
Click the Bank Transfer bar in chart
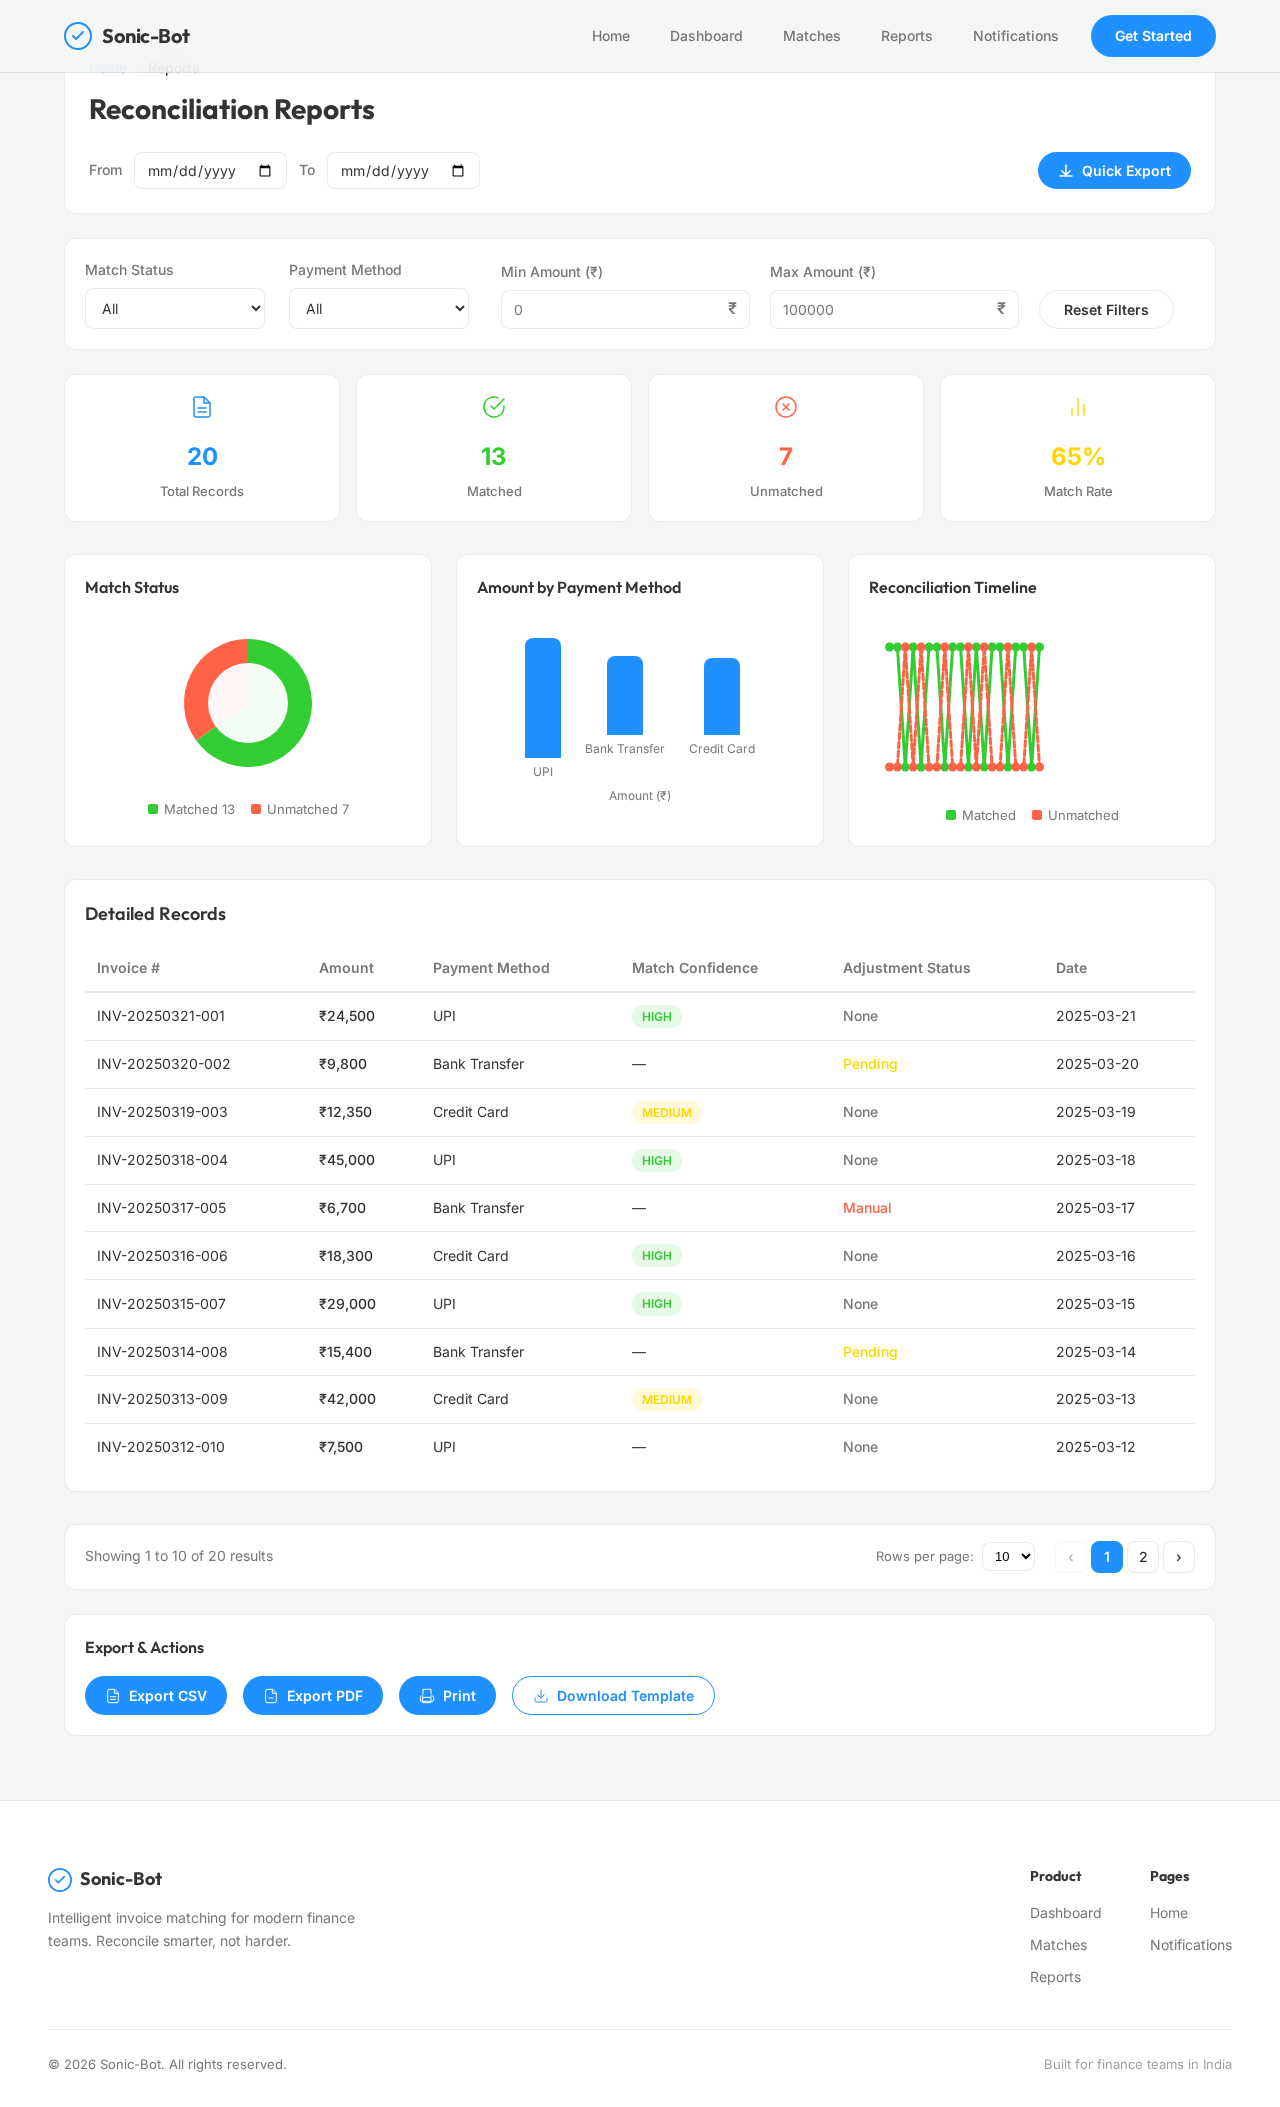625,696
